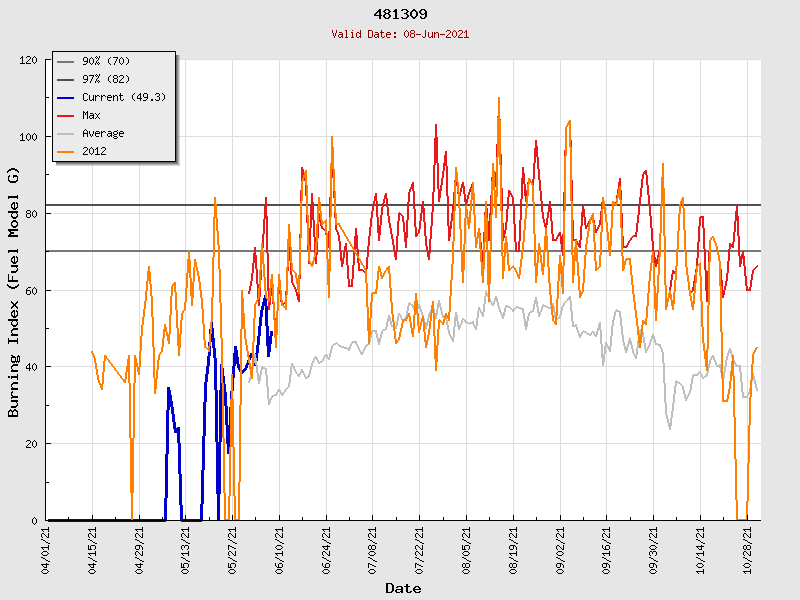The width and height of the screenshot is (800, 600).
Task: Click the 60 value on the y-axis
Action: [x=31, y=291]
